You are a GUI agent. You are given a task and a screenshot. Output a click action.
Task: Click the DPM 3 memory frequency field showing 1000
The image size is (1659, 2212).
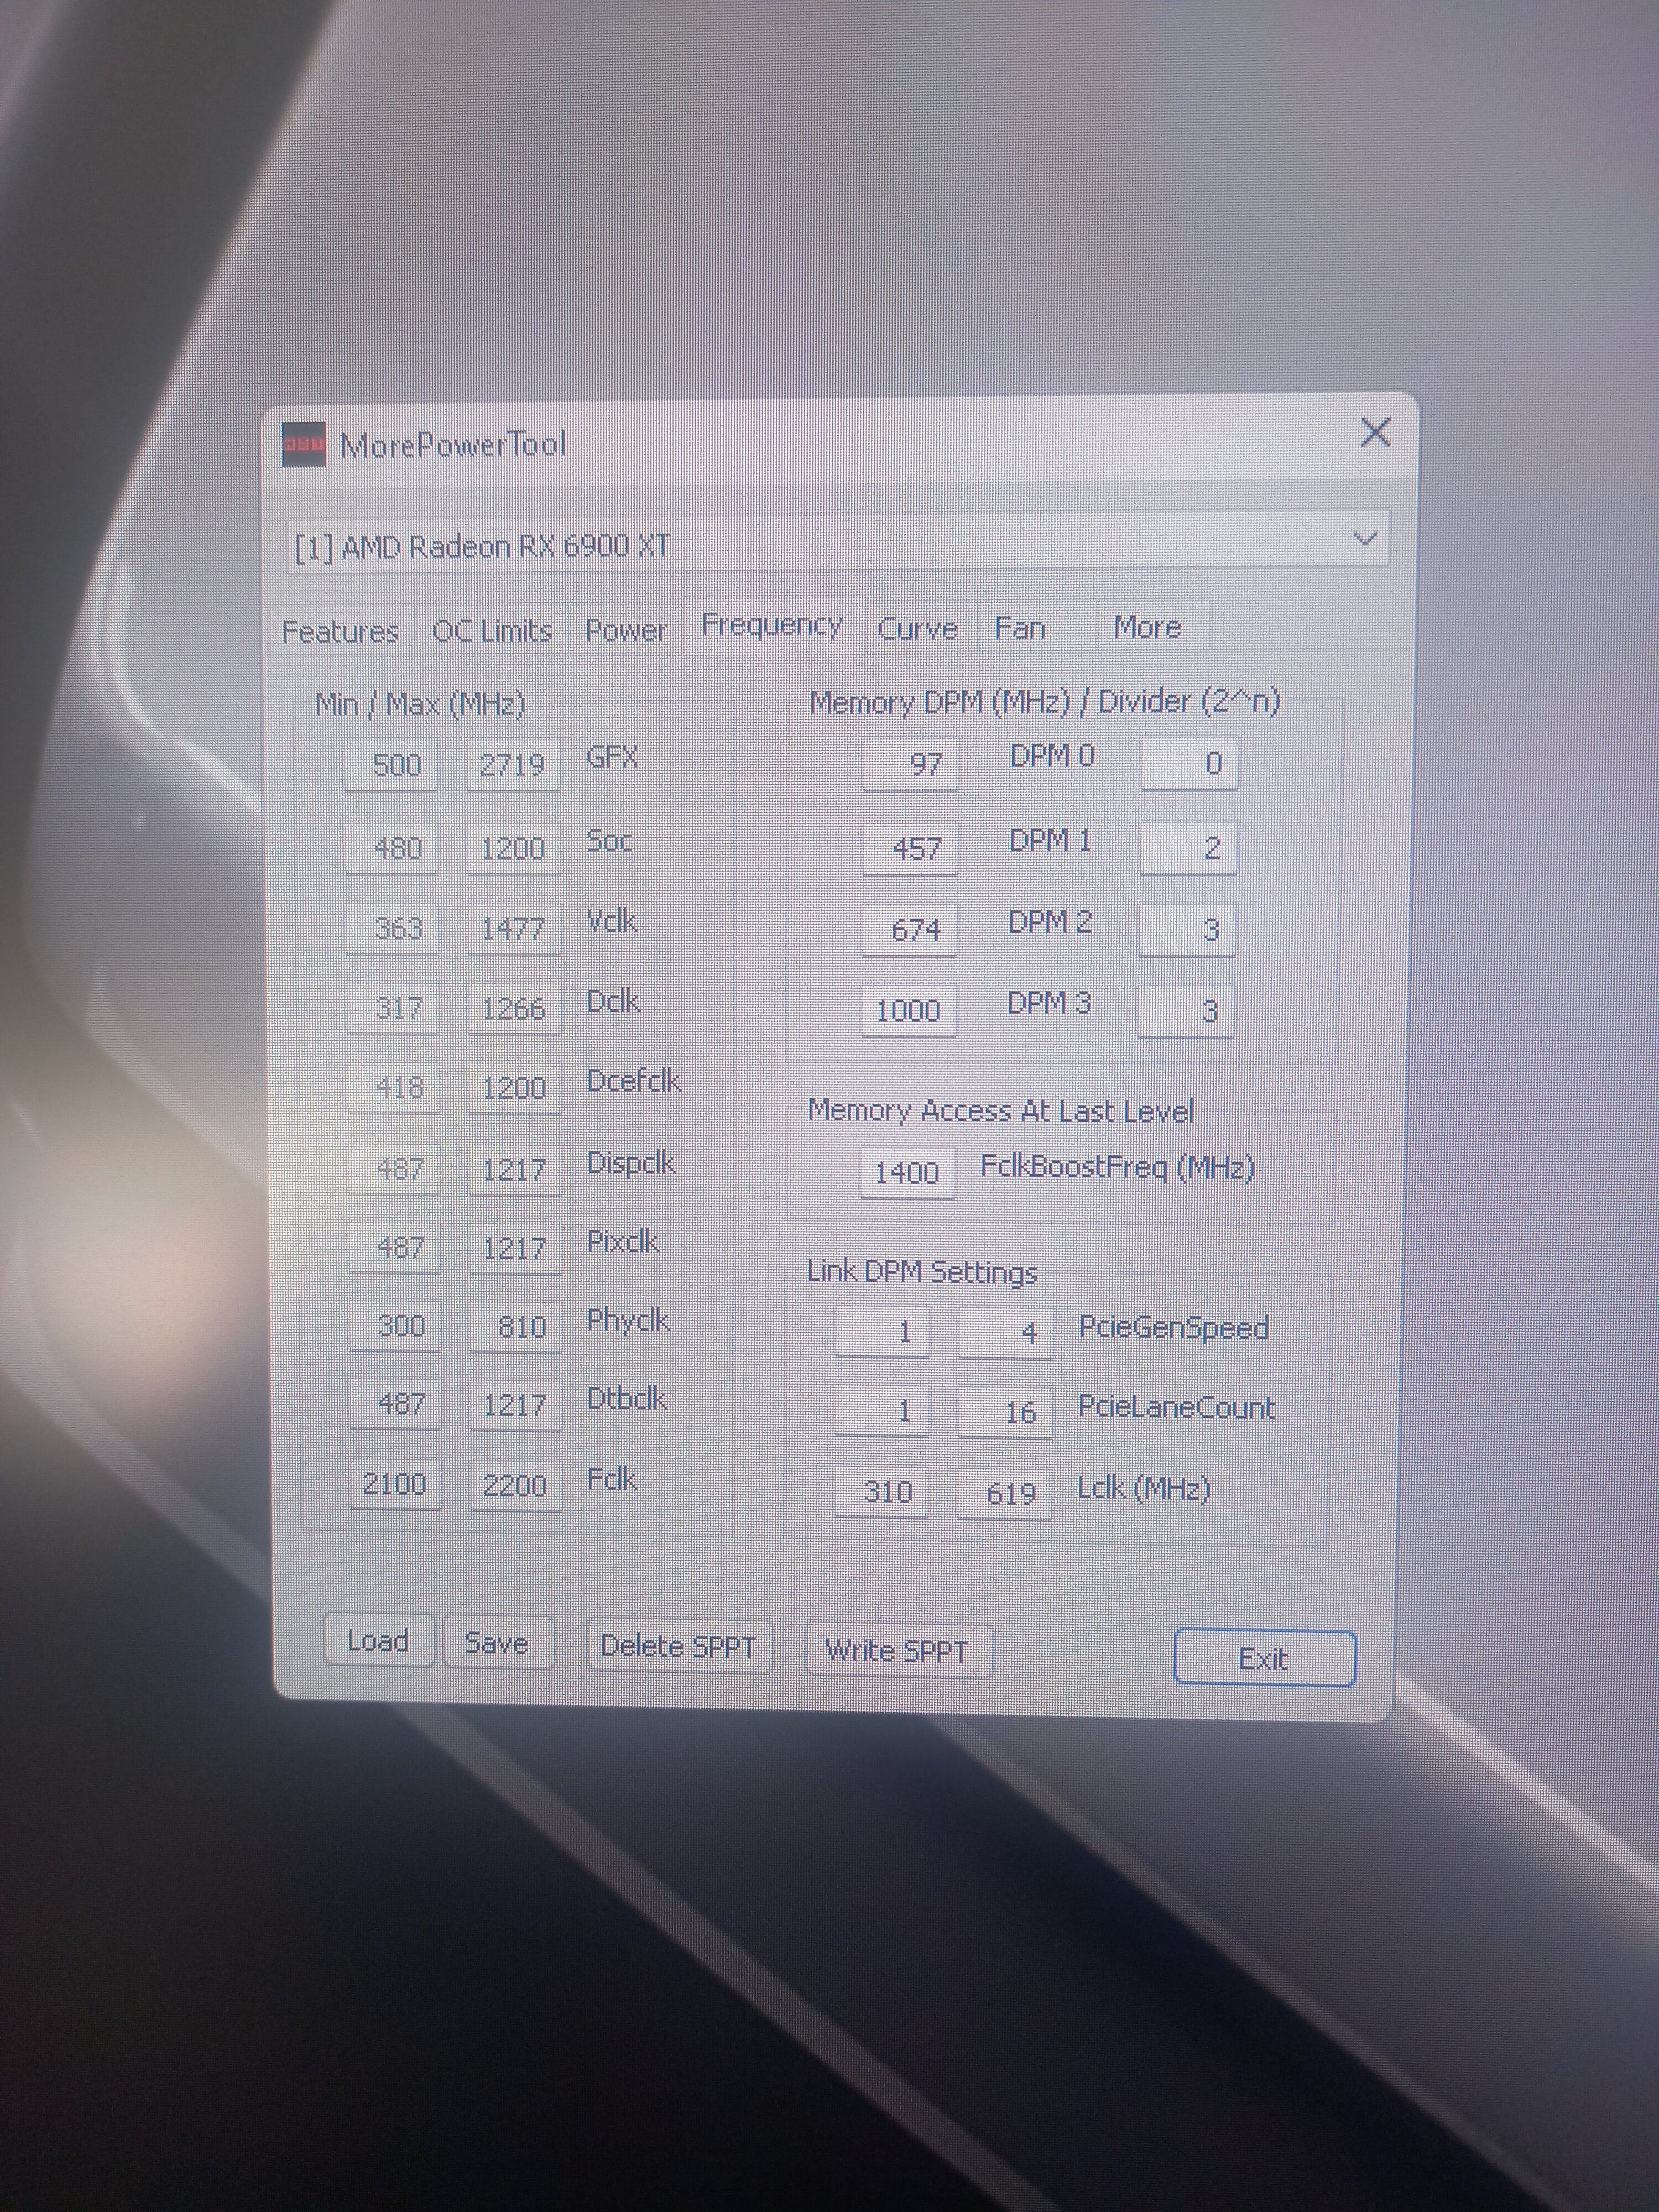[908, 1010]
